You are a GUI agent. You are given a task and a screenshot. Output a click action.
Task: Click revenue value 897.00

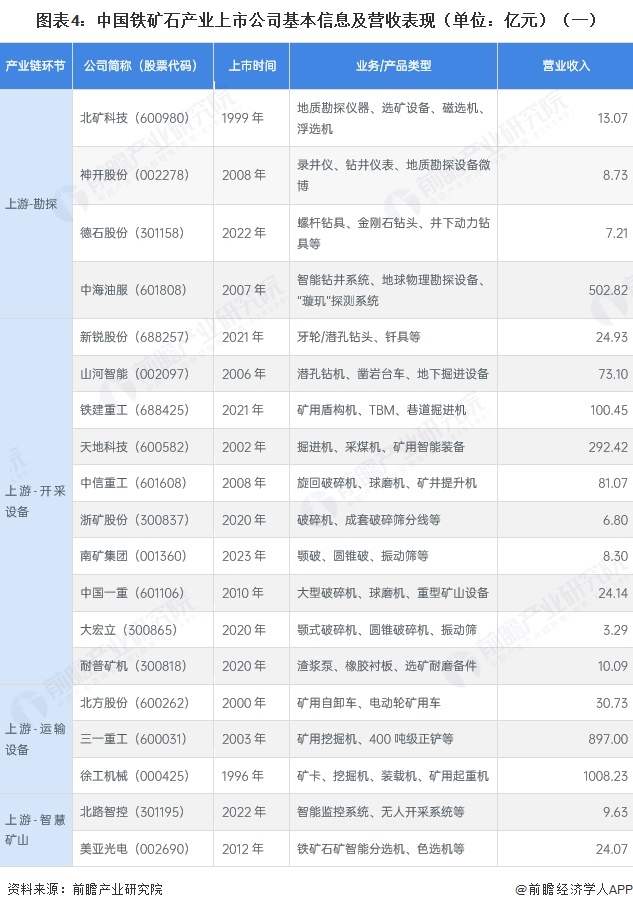[x=608, y=739]
